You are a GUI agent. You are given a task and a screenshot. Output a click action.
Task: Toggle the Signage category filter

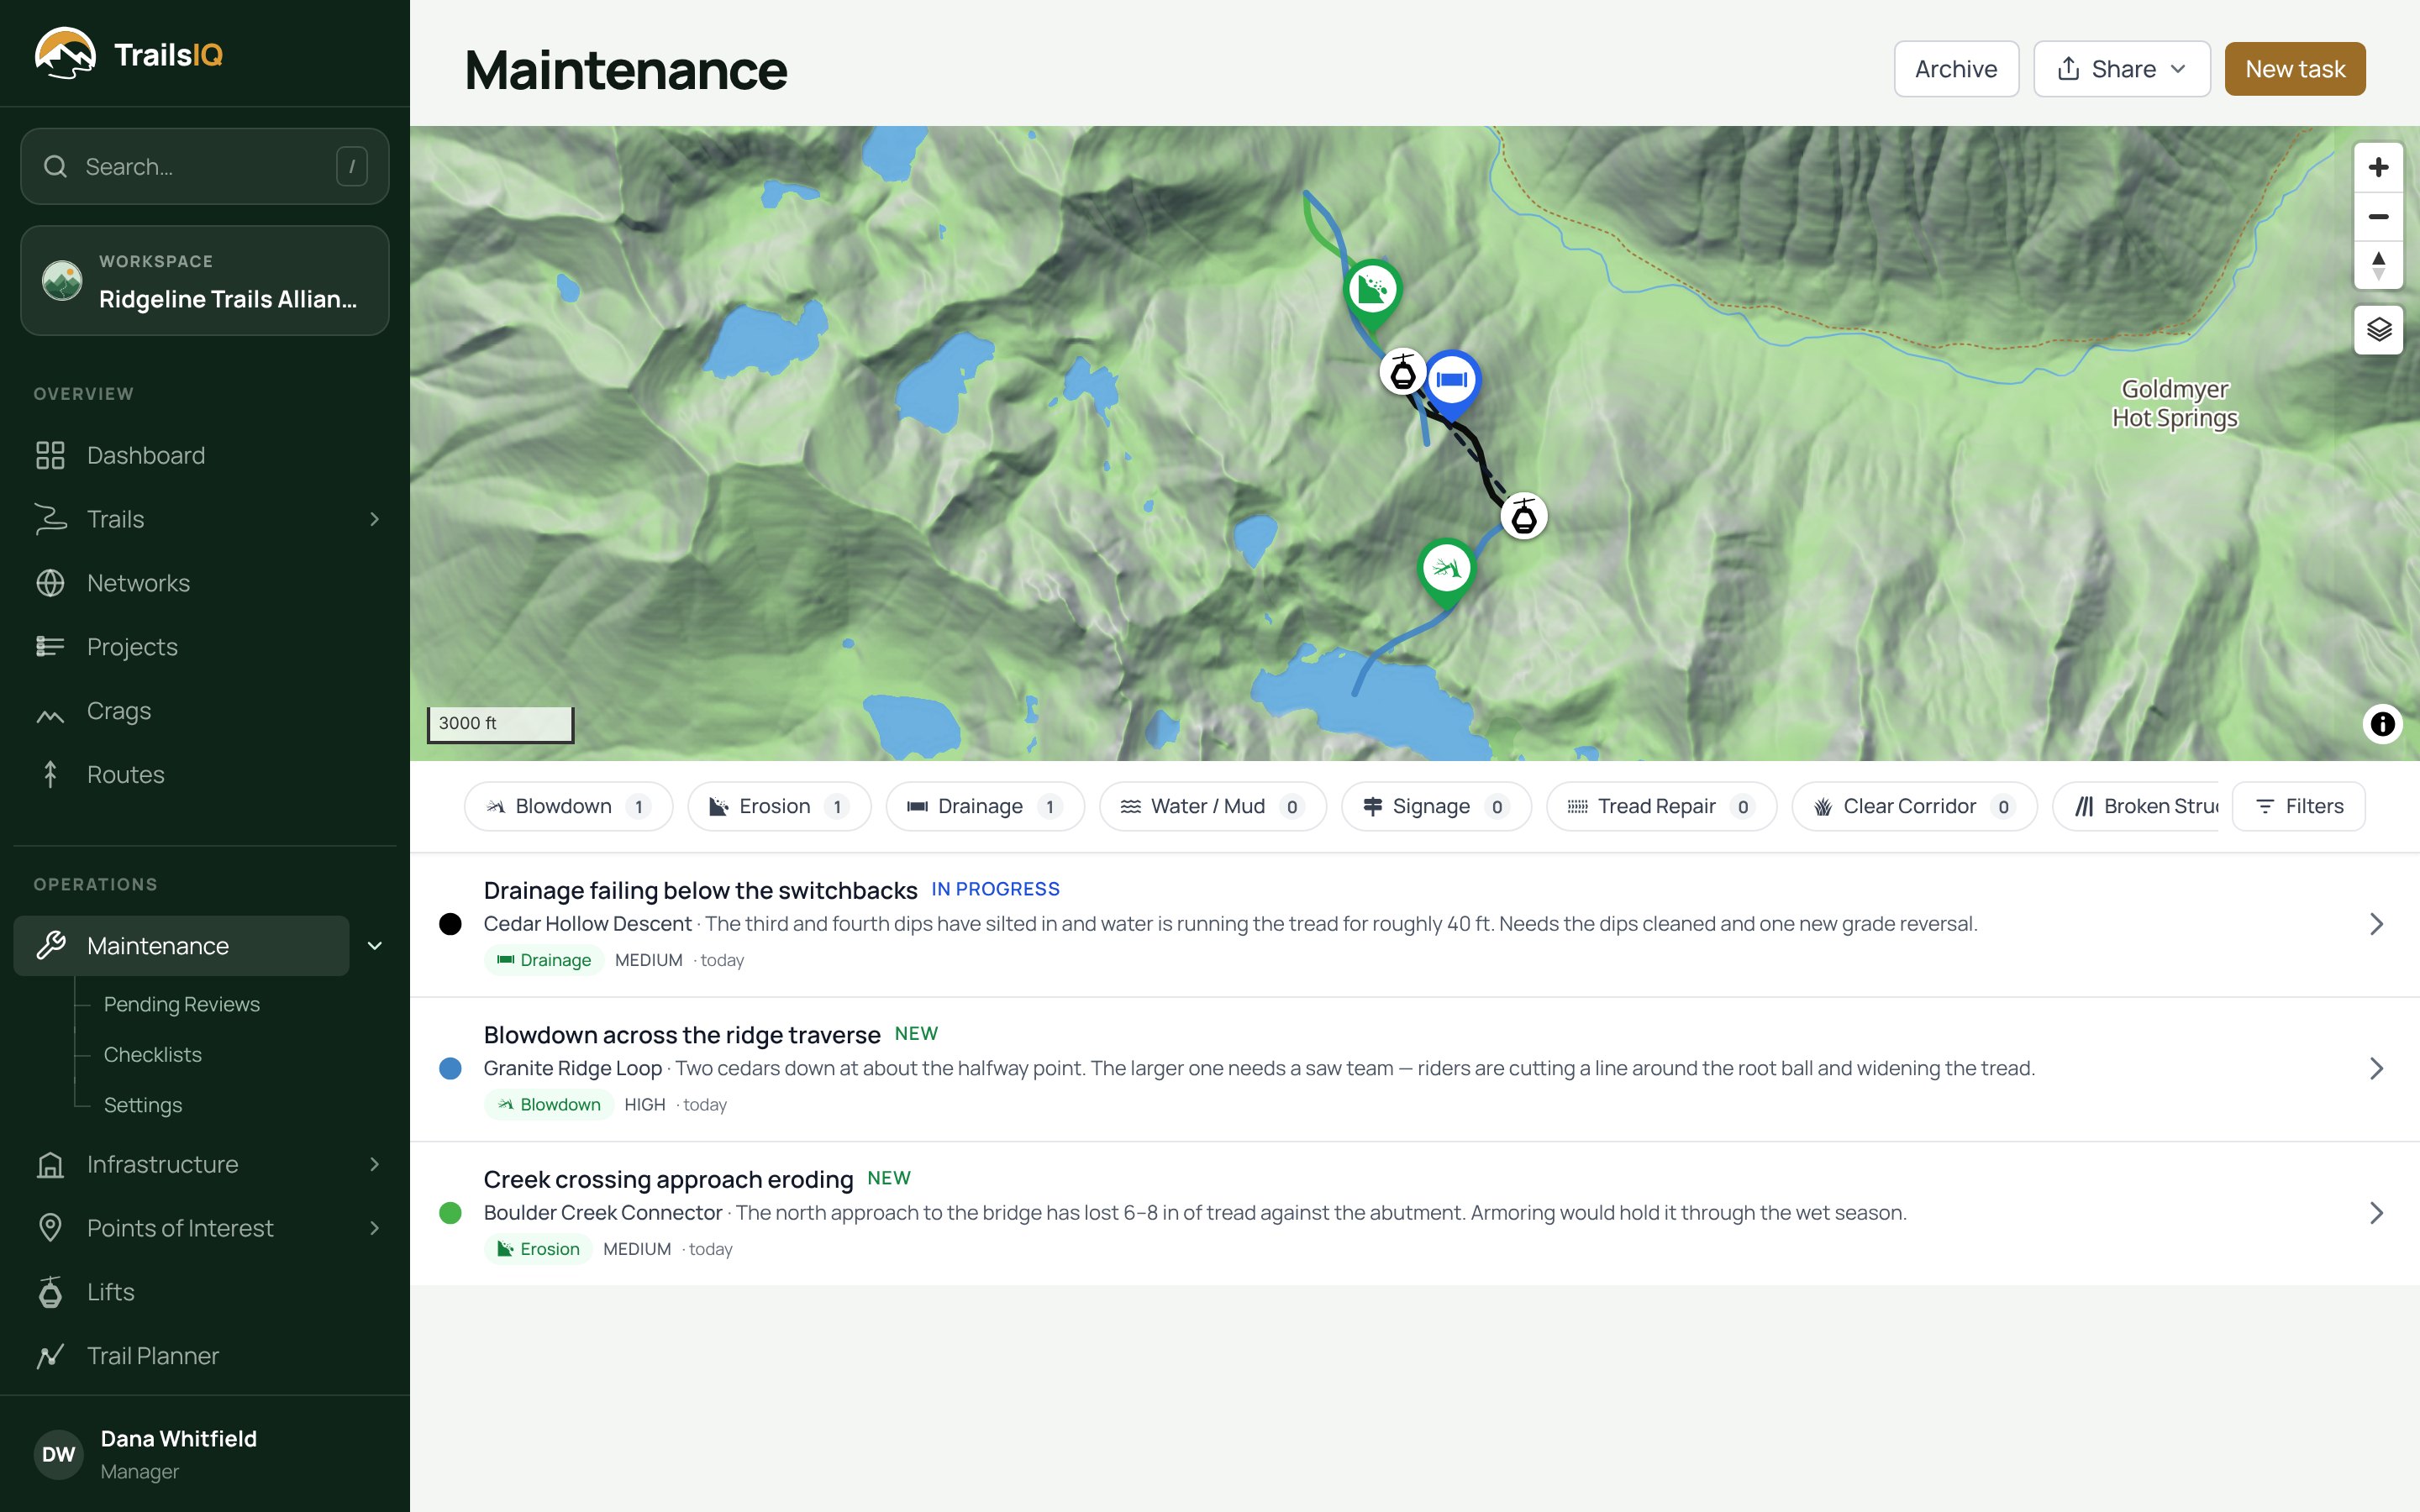coord(1436,806)
